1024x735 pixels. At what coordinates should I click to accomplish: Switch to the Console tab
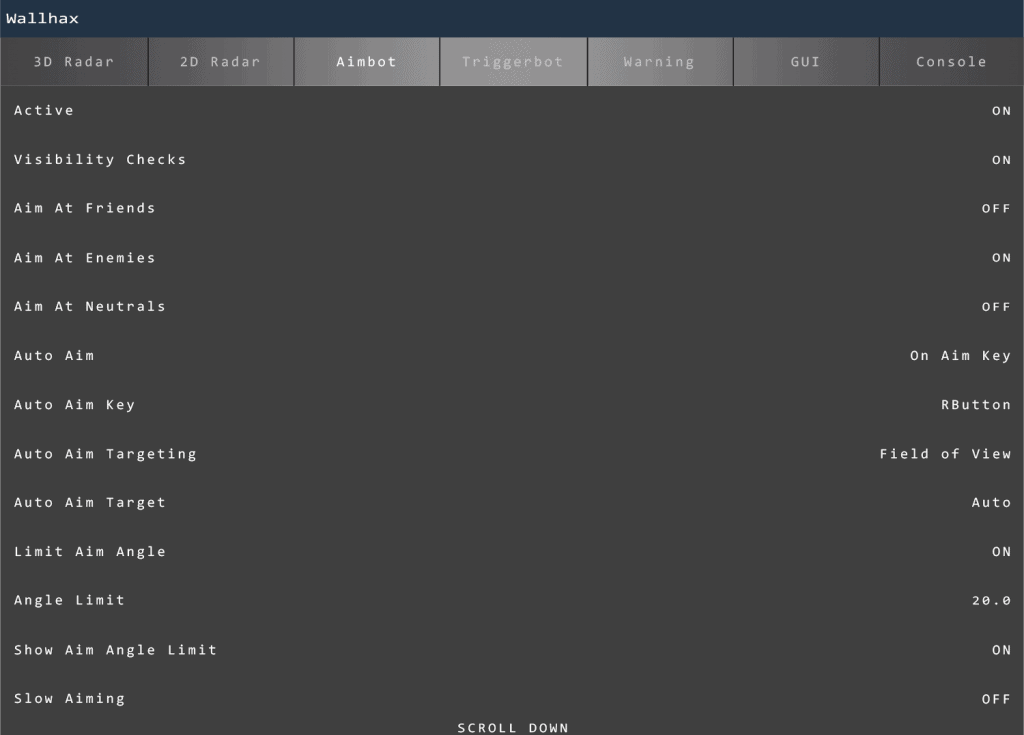951,62
